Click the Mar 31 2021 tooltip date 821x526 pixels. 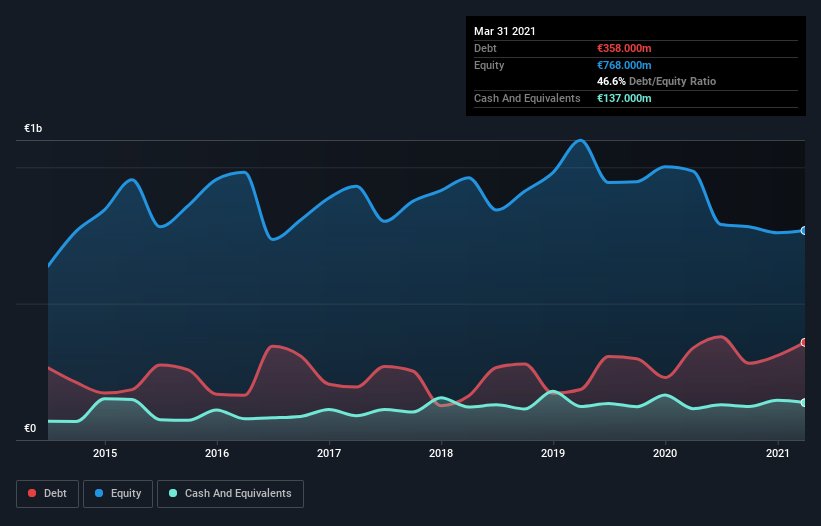pyautogui.click(x=505, y=31)
